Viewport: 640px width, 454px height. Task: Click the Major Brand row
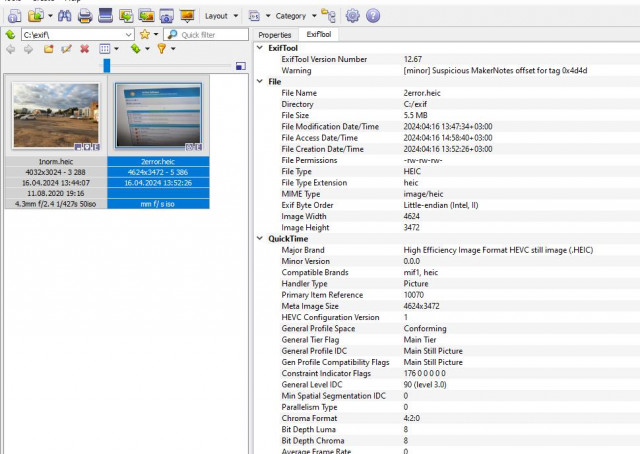coord(447,250)
